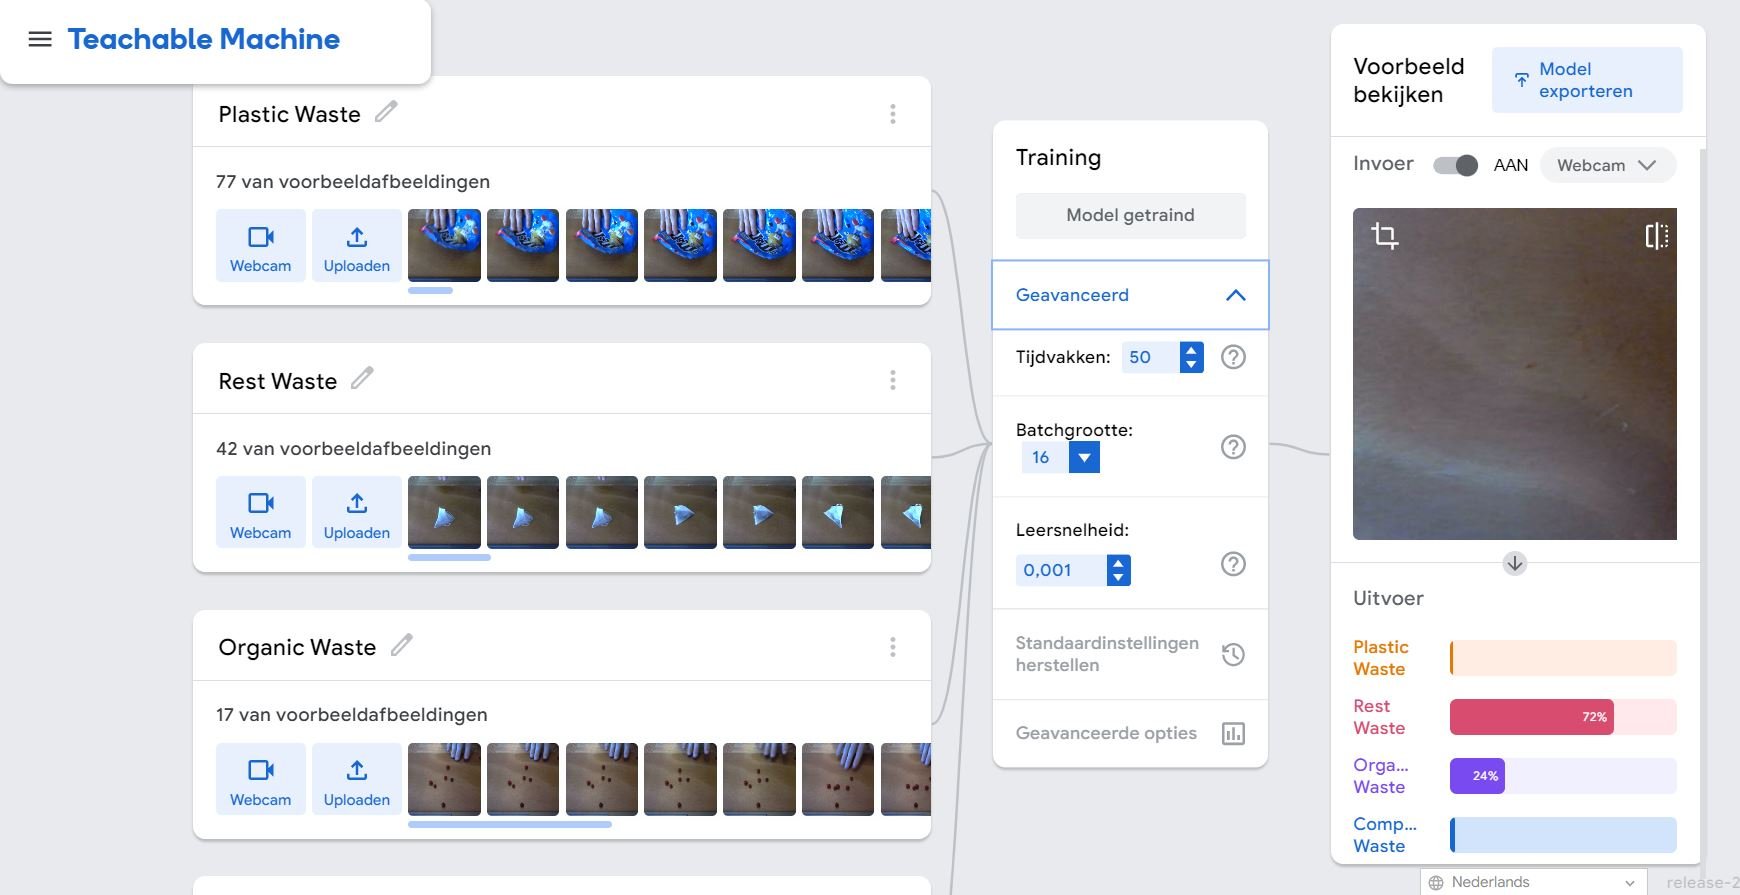Select first Rest Waste sample thumbnail
Viewport: 1740px width, 895px height.
(444, 512)
